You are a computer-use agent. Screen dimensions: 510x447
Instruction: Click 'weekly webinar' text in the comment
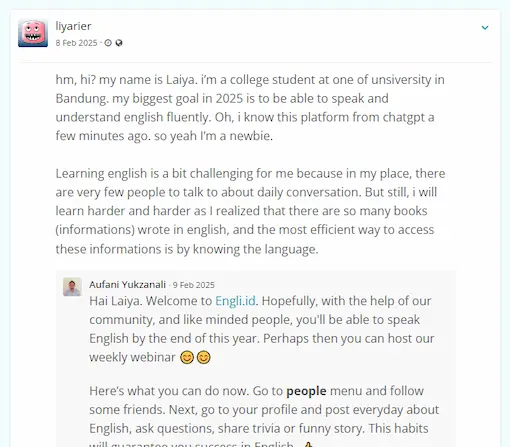tap(132, 357)
